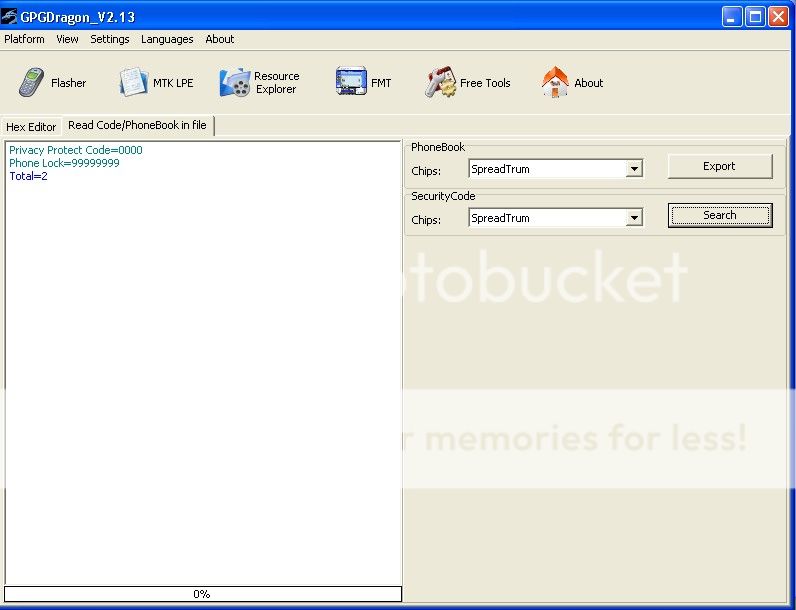796x610 pixels.
Task: Launch the FMT monitor icon
Action: pos(351,81)
